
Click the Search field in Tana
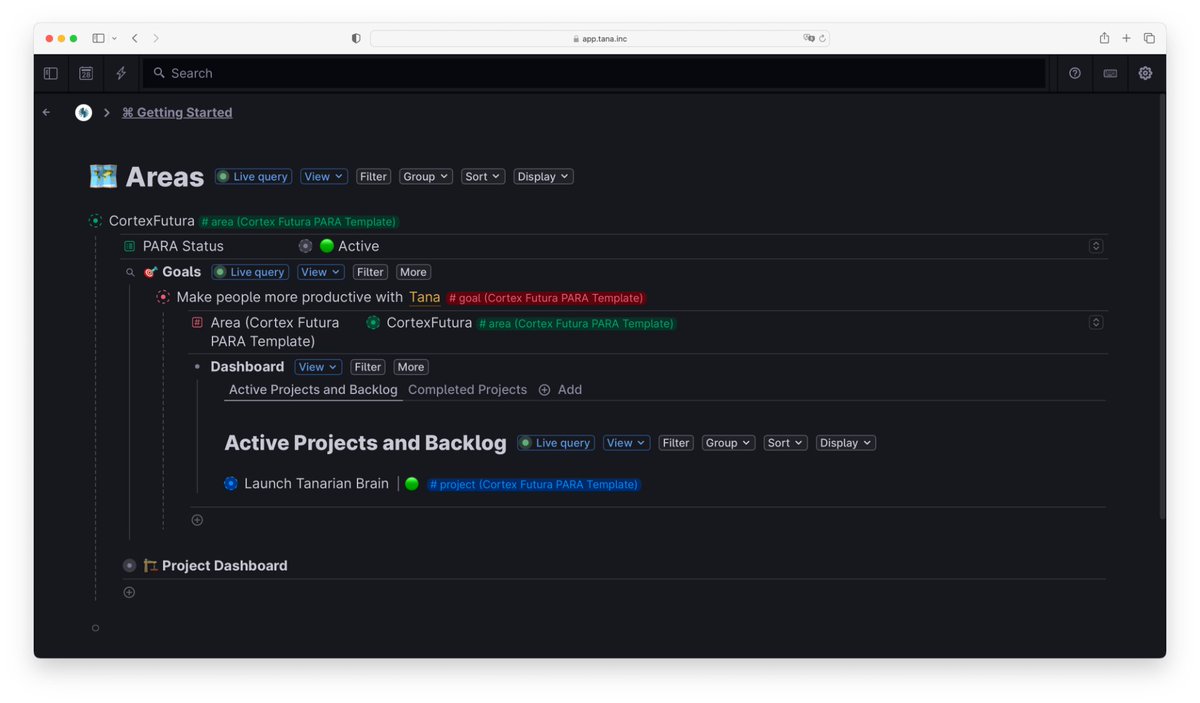click(x=594, y=73)
